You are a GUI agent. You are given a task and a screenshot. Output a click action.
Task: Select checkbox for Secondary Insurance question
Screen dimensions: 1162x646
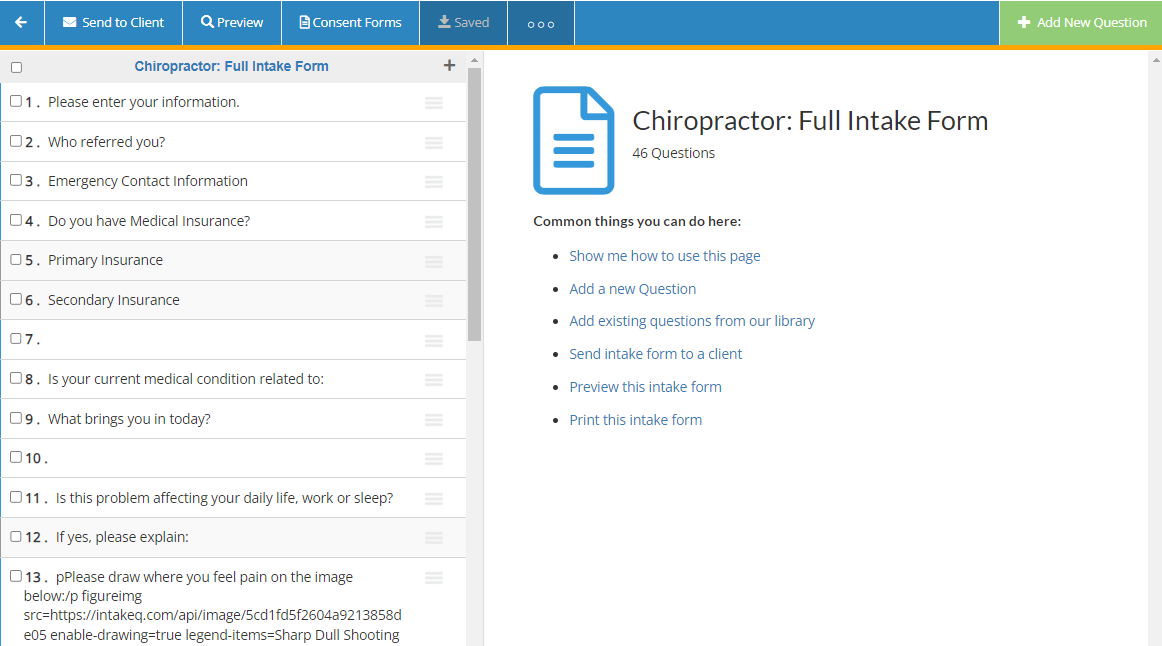[16, 299]
